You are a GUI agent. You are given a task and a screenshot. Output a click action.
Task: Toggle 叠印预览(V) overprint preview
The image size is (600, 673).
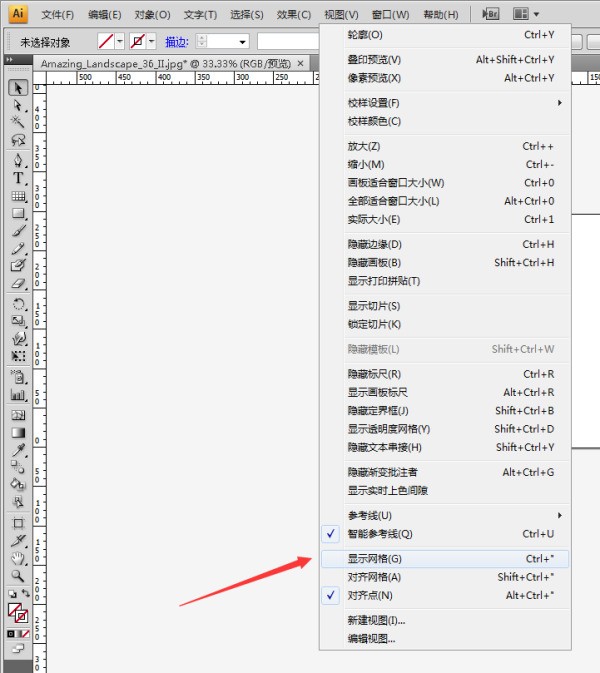pos(445,59)
